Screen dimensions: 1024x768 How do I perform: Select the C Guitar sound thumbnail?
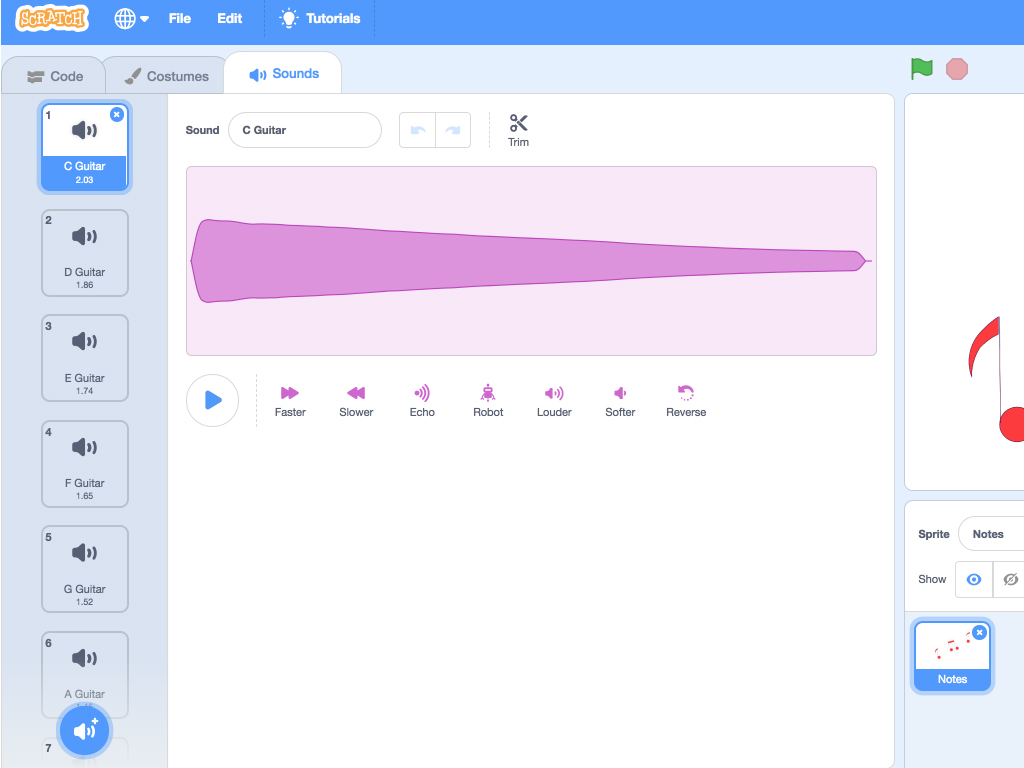(84, 148)
